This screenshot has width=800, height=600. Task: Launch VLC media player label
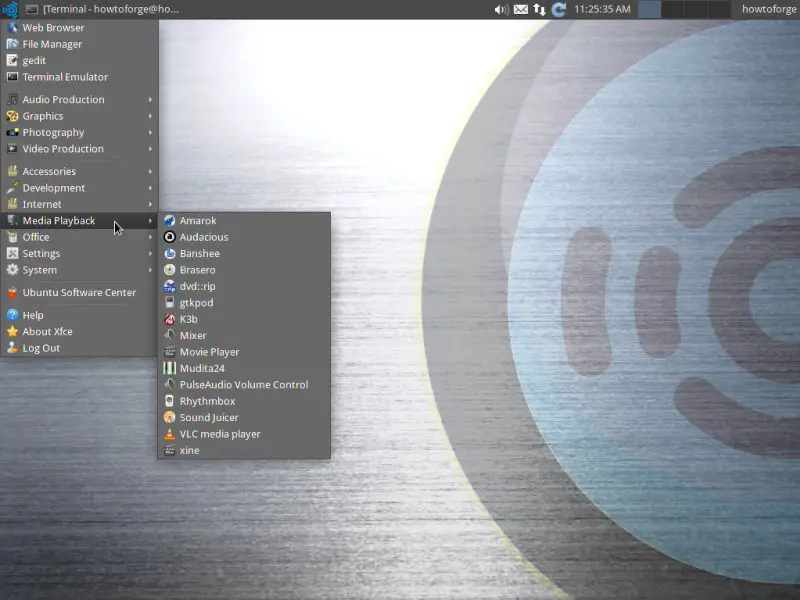(x=220, y=434)
